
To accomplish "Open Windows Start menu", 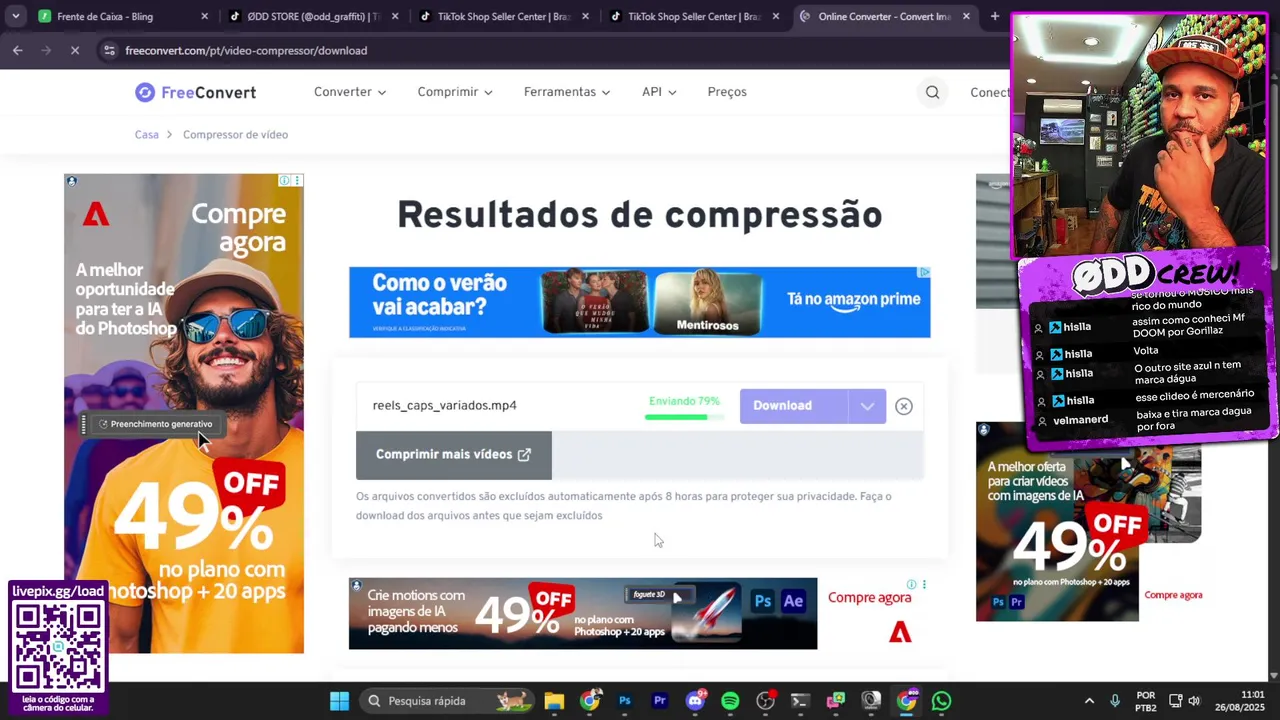I will point(340,701).
